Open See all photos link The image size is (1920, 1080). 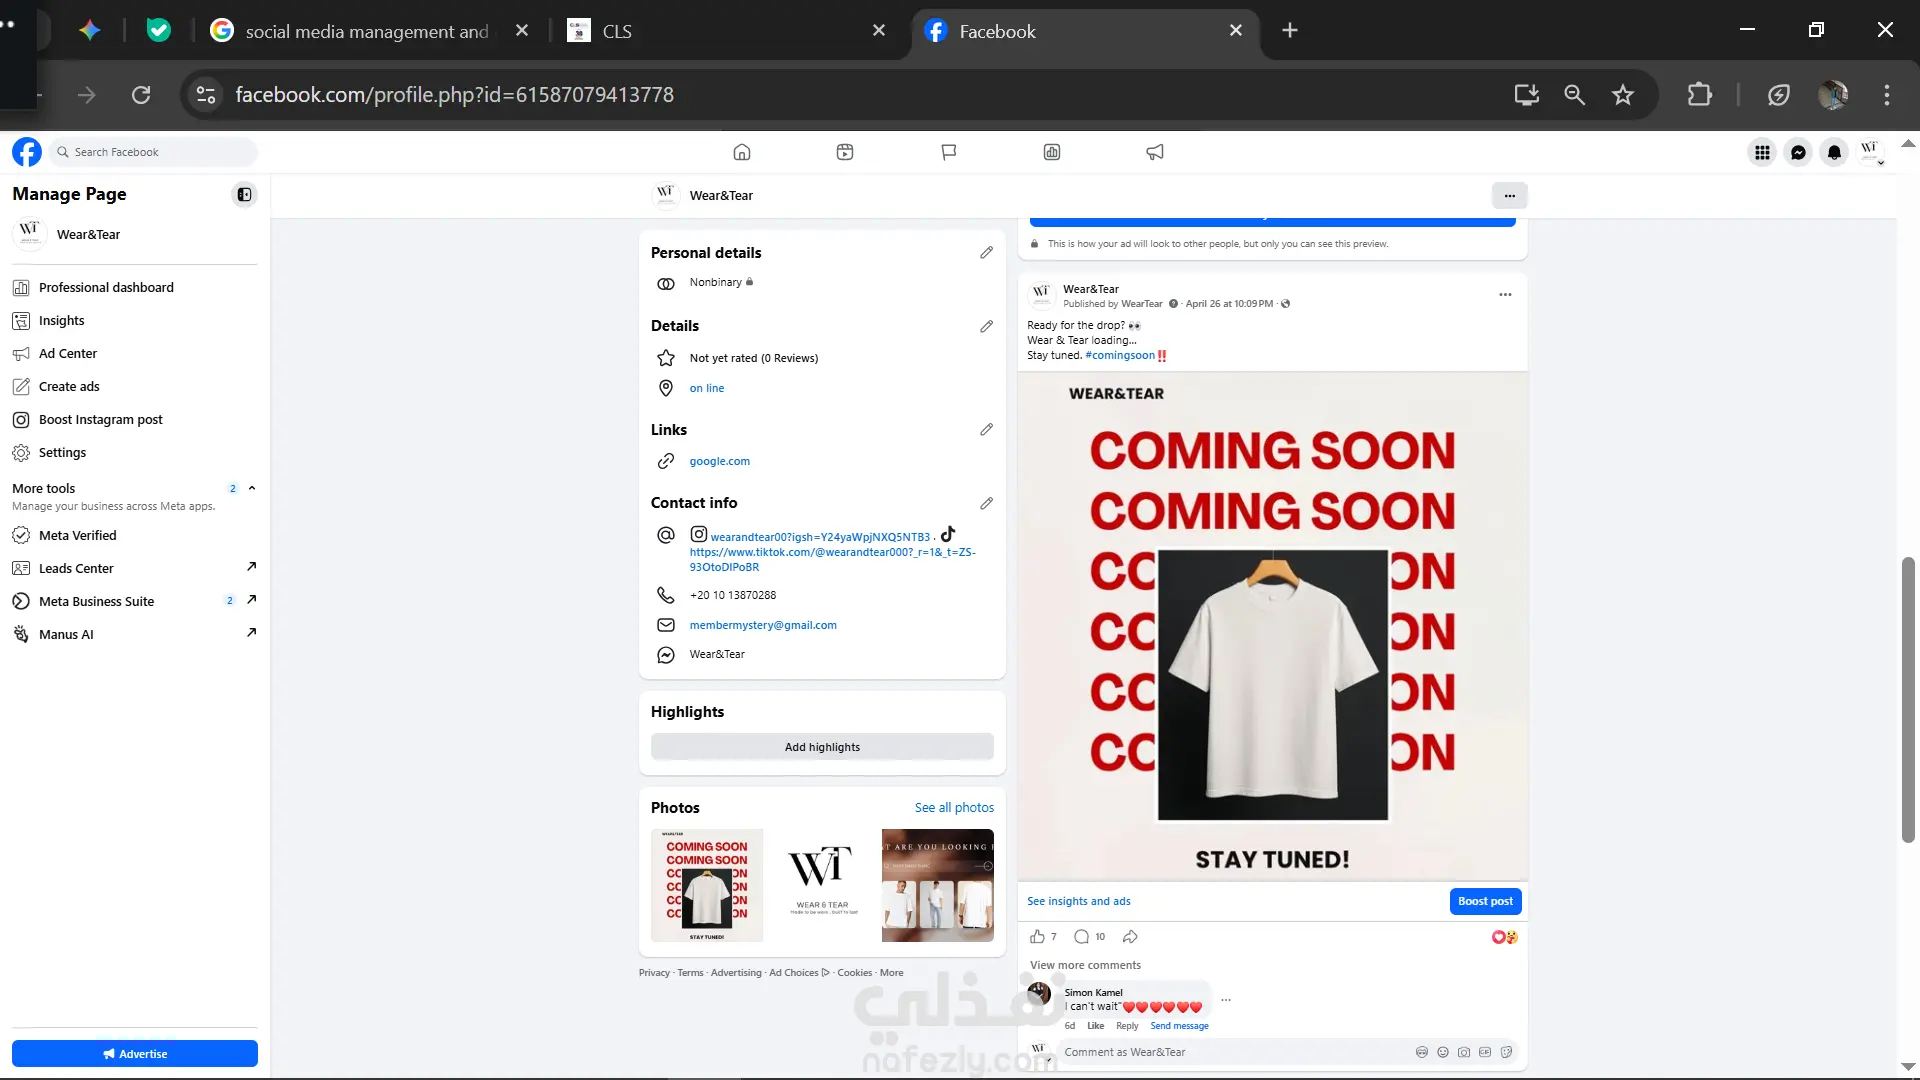click(x=954, y=808)
